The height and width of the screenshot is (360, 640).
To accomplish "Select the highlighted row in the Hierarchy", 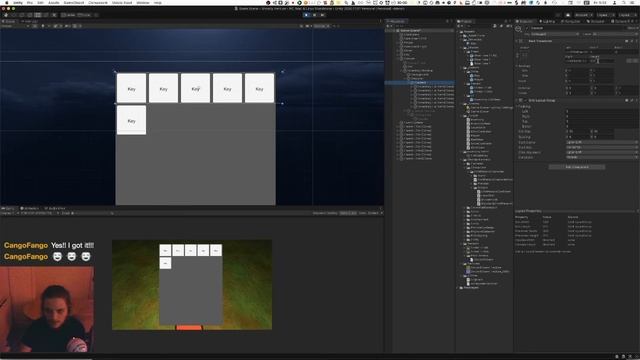I will (x=420, y=82).
